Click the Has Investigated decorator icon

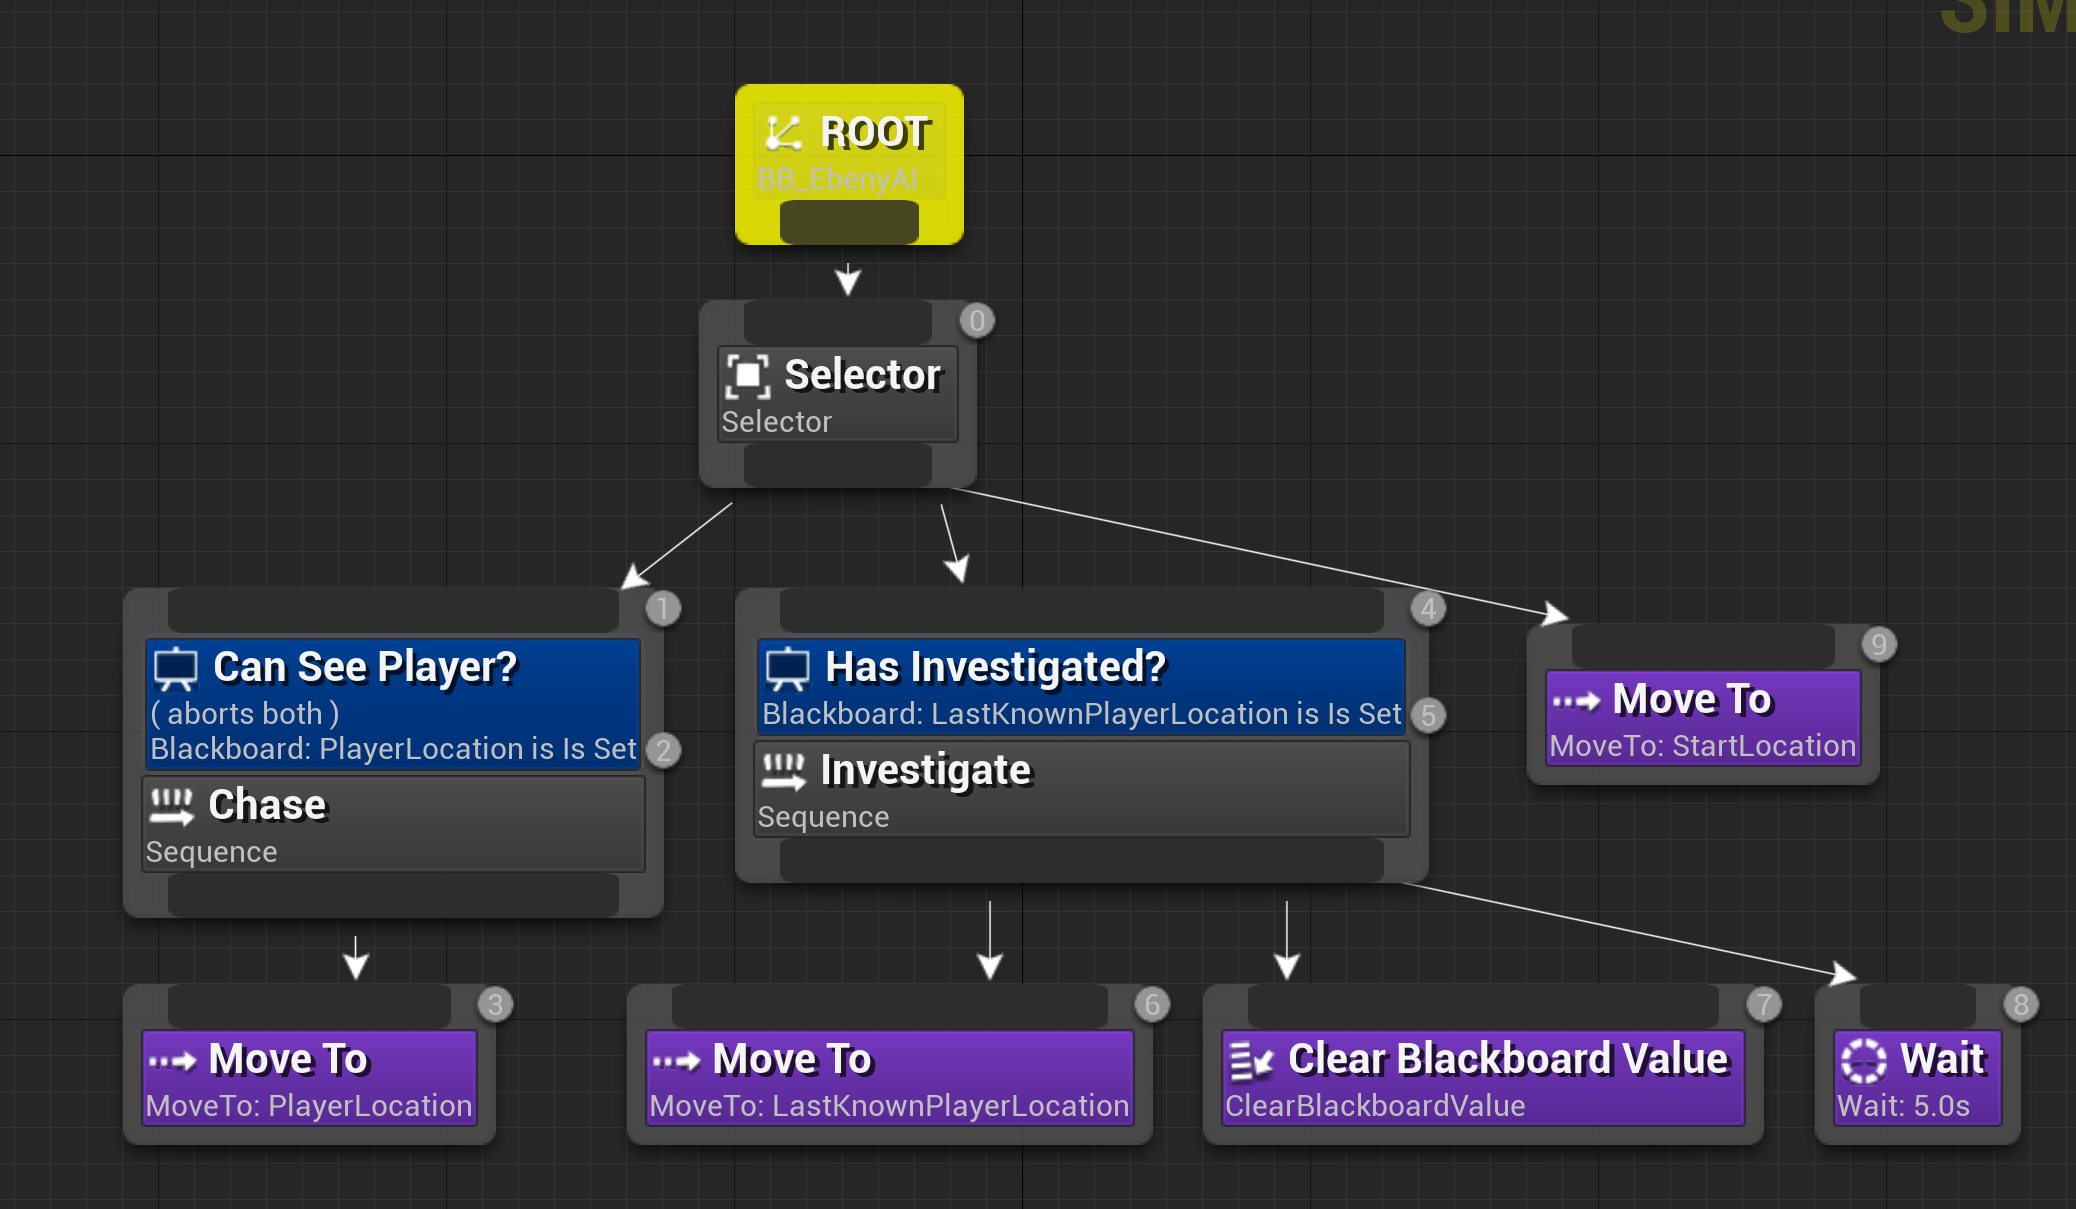click(787, 669)
